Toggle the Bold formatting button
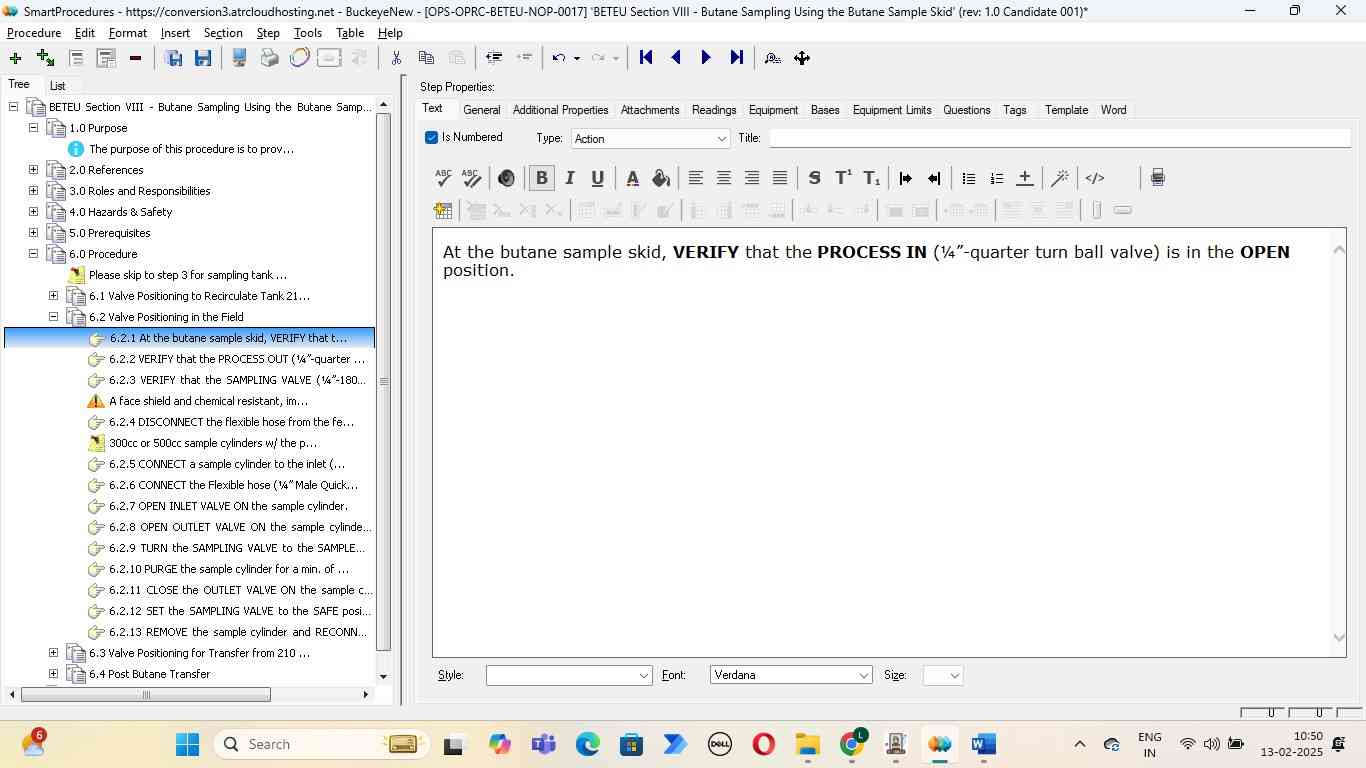The height and width of the screenshot is (768, 1366). pos(541,178)
